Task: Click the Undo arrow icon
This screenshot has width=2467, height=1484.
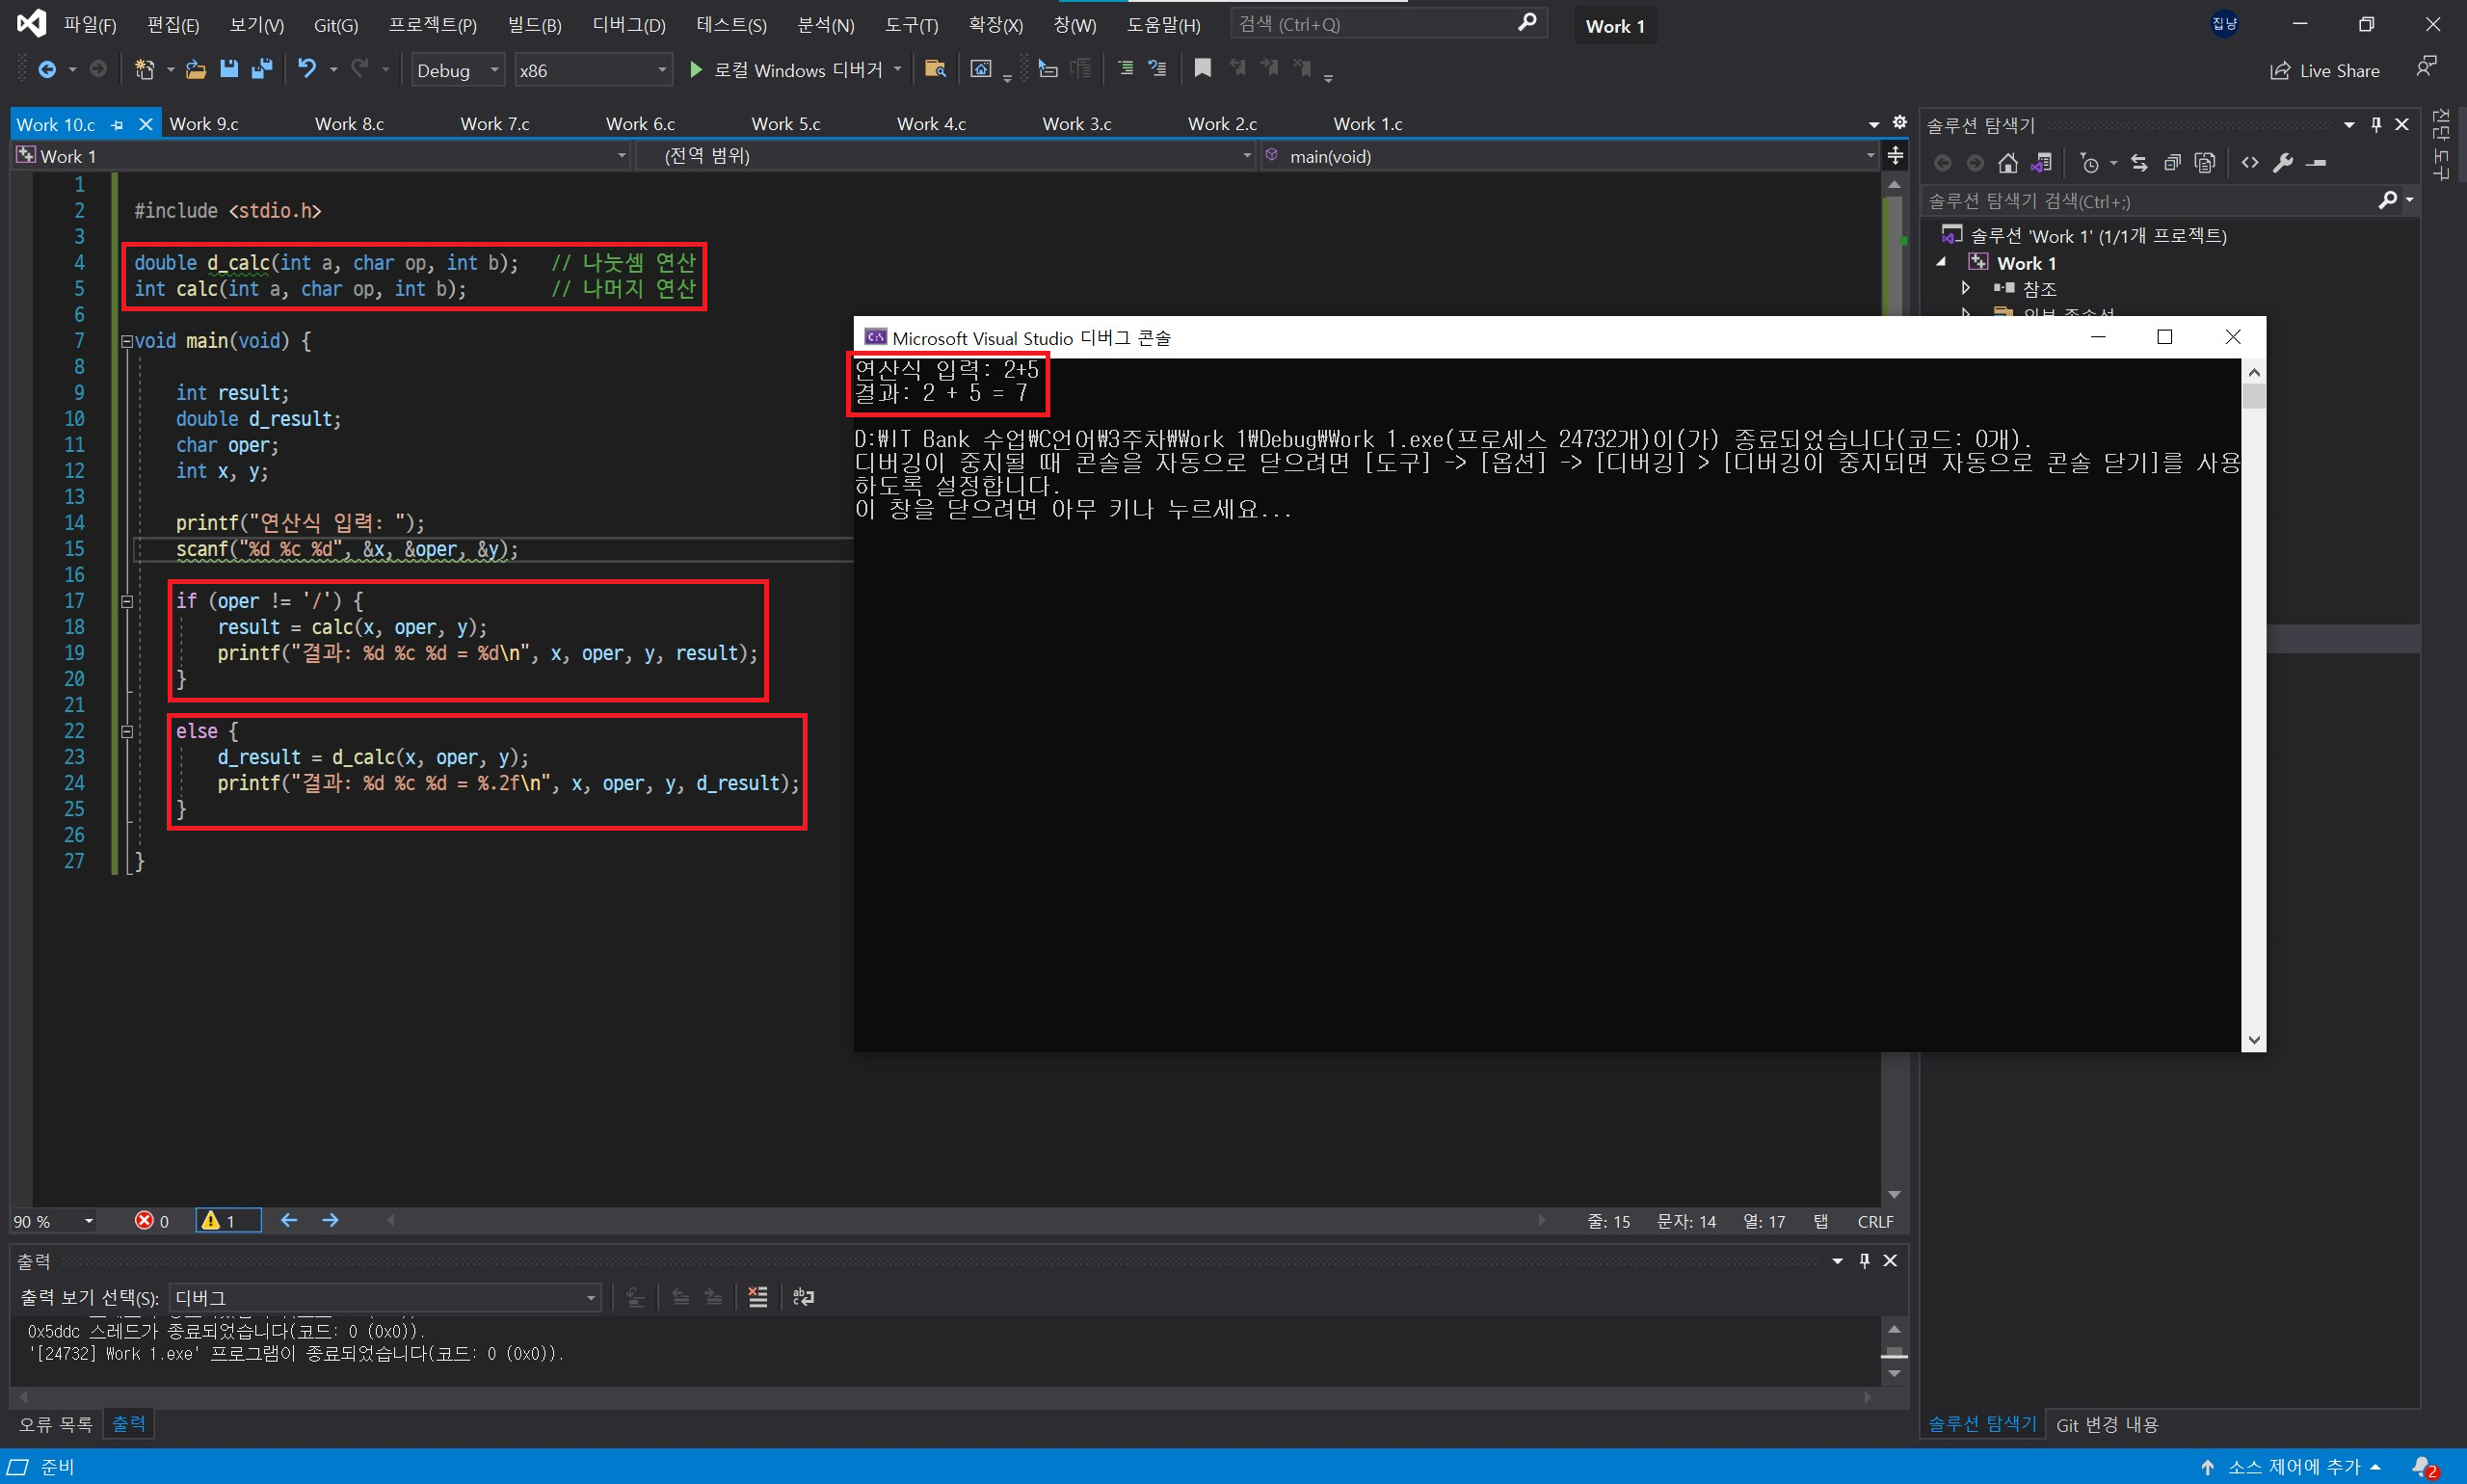Action: coord(307,69)
